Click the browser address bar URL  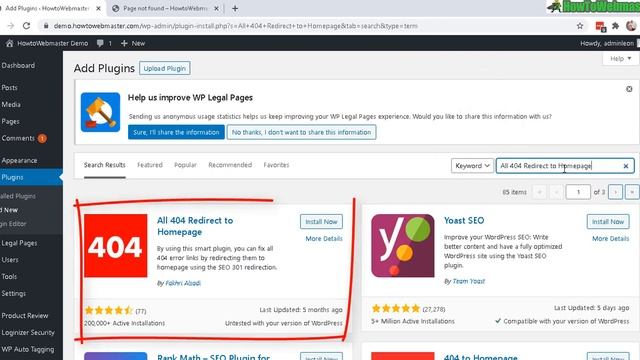tap(236, 26)
